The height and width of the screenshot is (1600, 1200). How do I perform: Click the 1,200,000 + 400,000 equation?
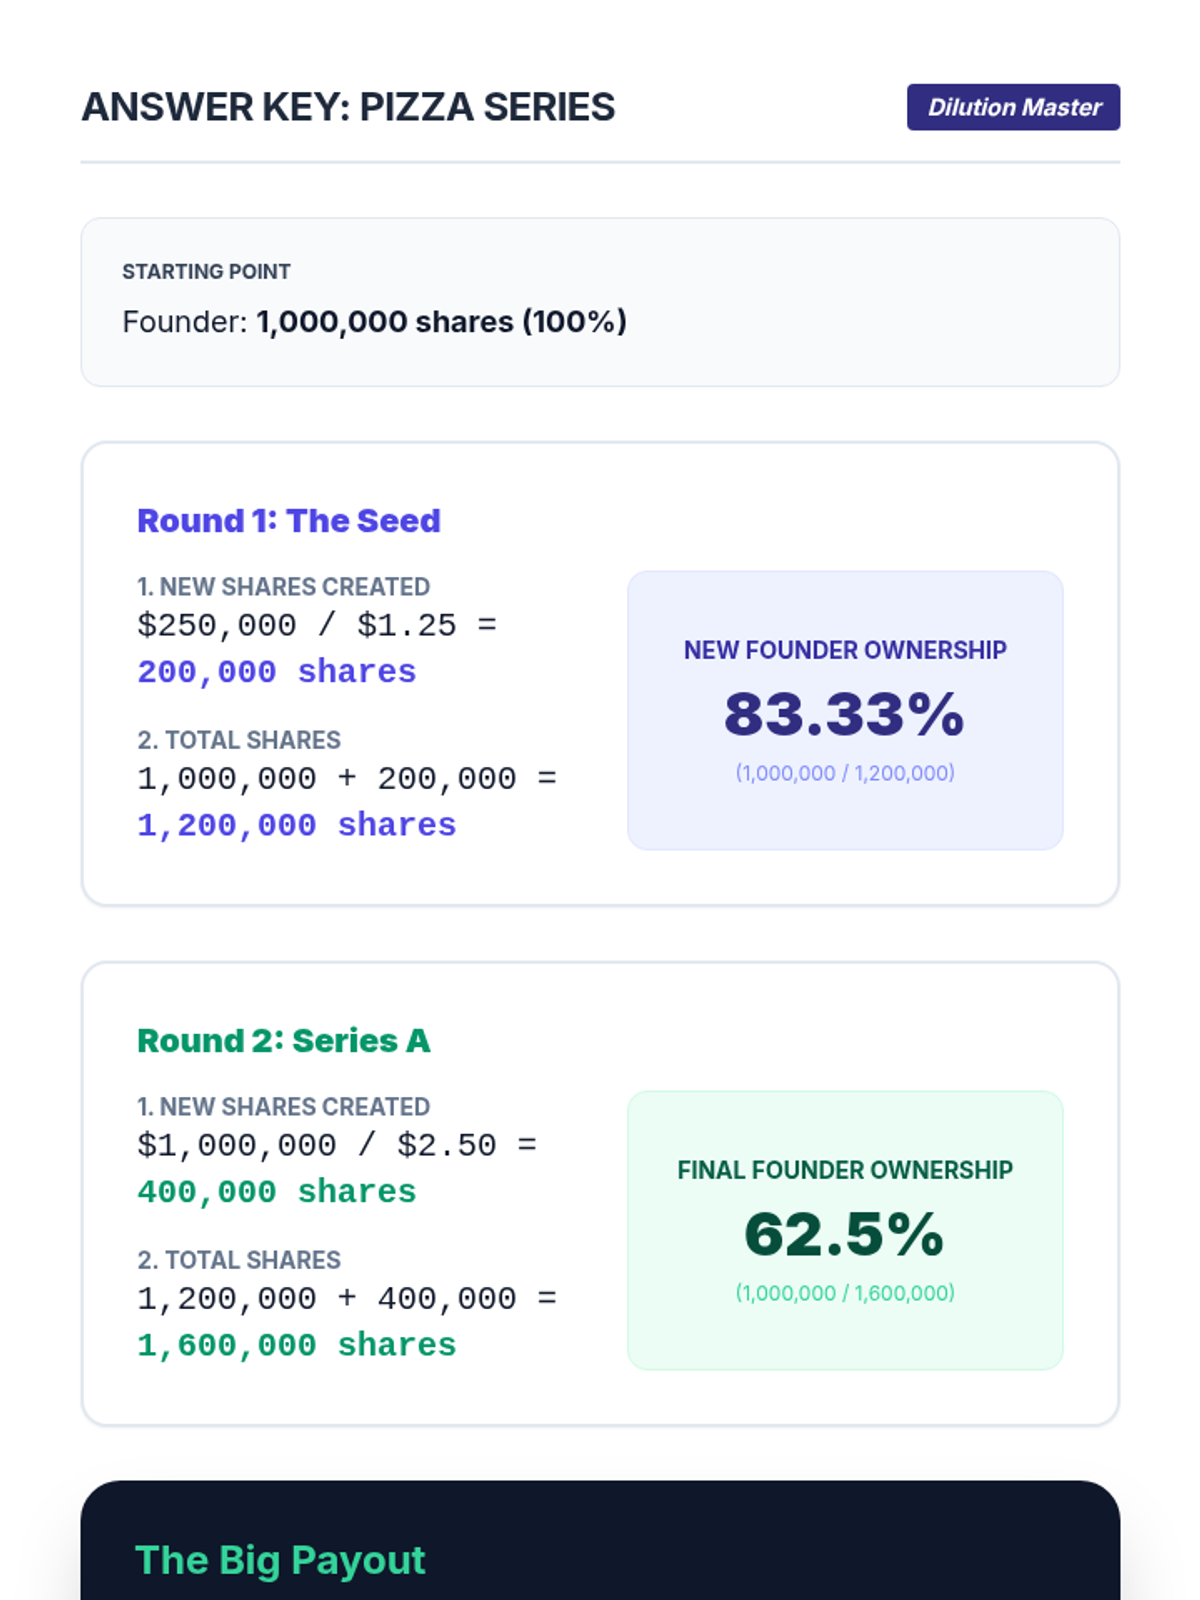coord(346,1299)
